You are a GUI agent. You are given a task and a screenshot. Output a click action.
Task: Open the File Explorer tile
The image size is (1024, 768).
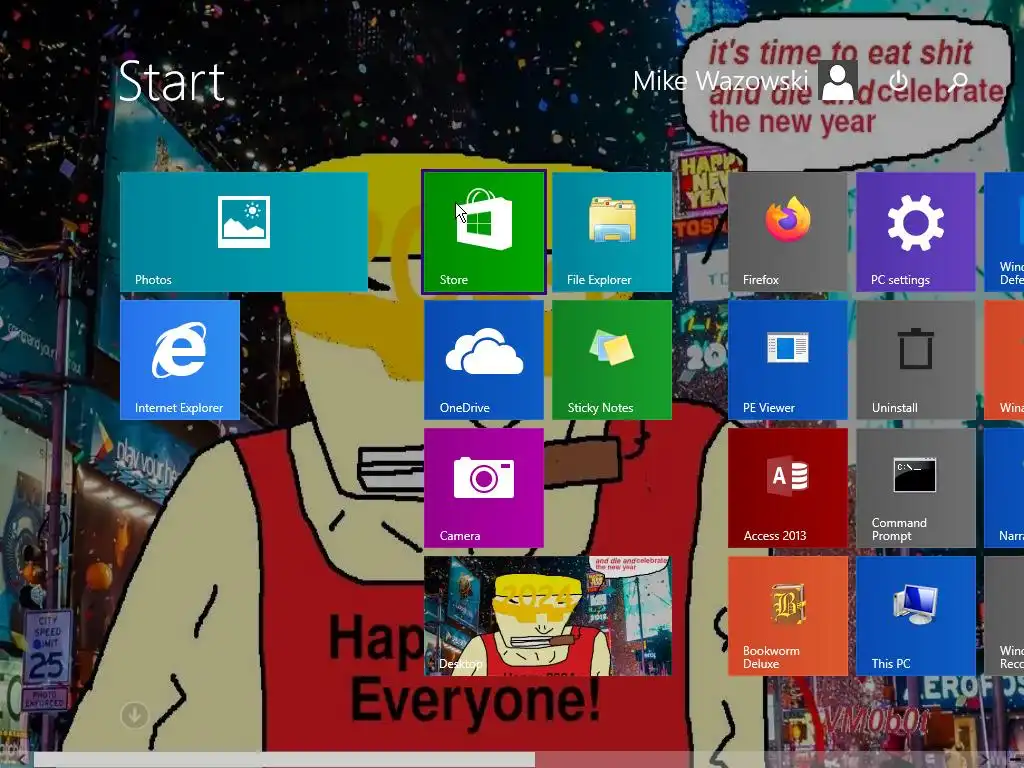click(x=612, y=232)
